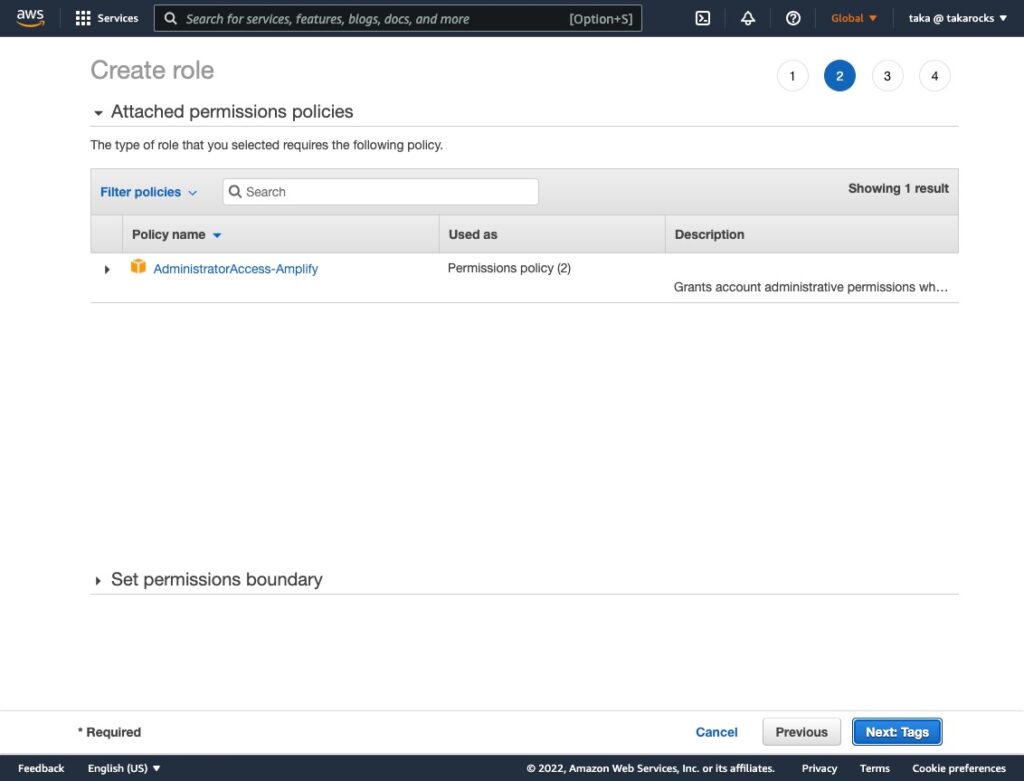Click the search bar magnifier icon
The height and width of the screenshot is (781, 1024).
coord(170,18)
